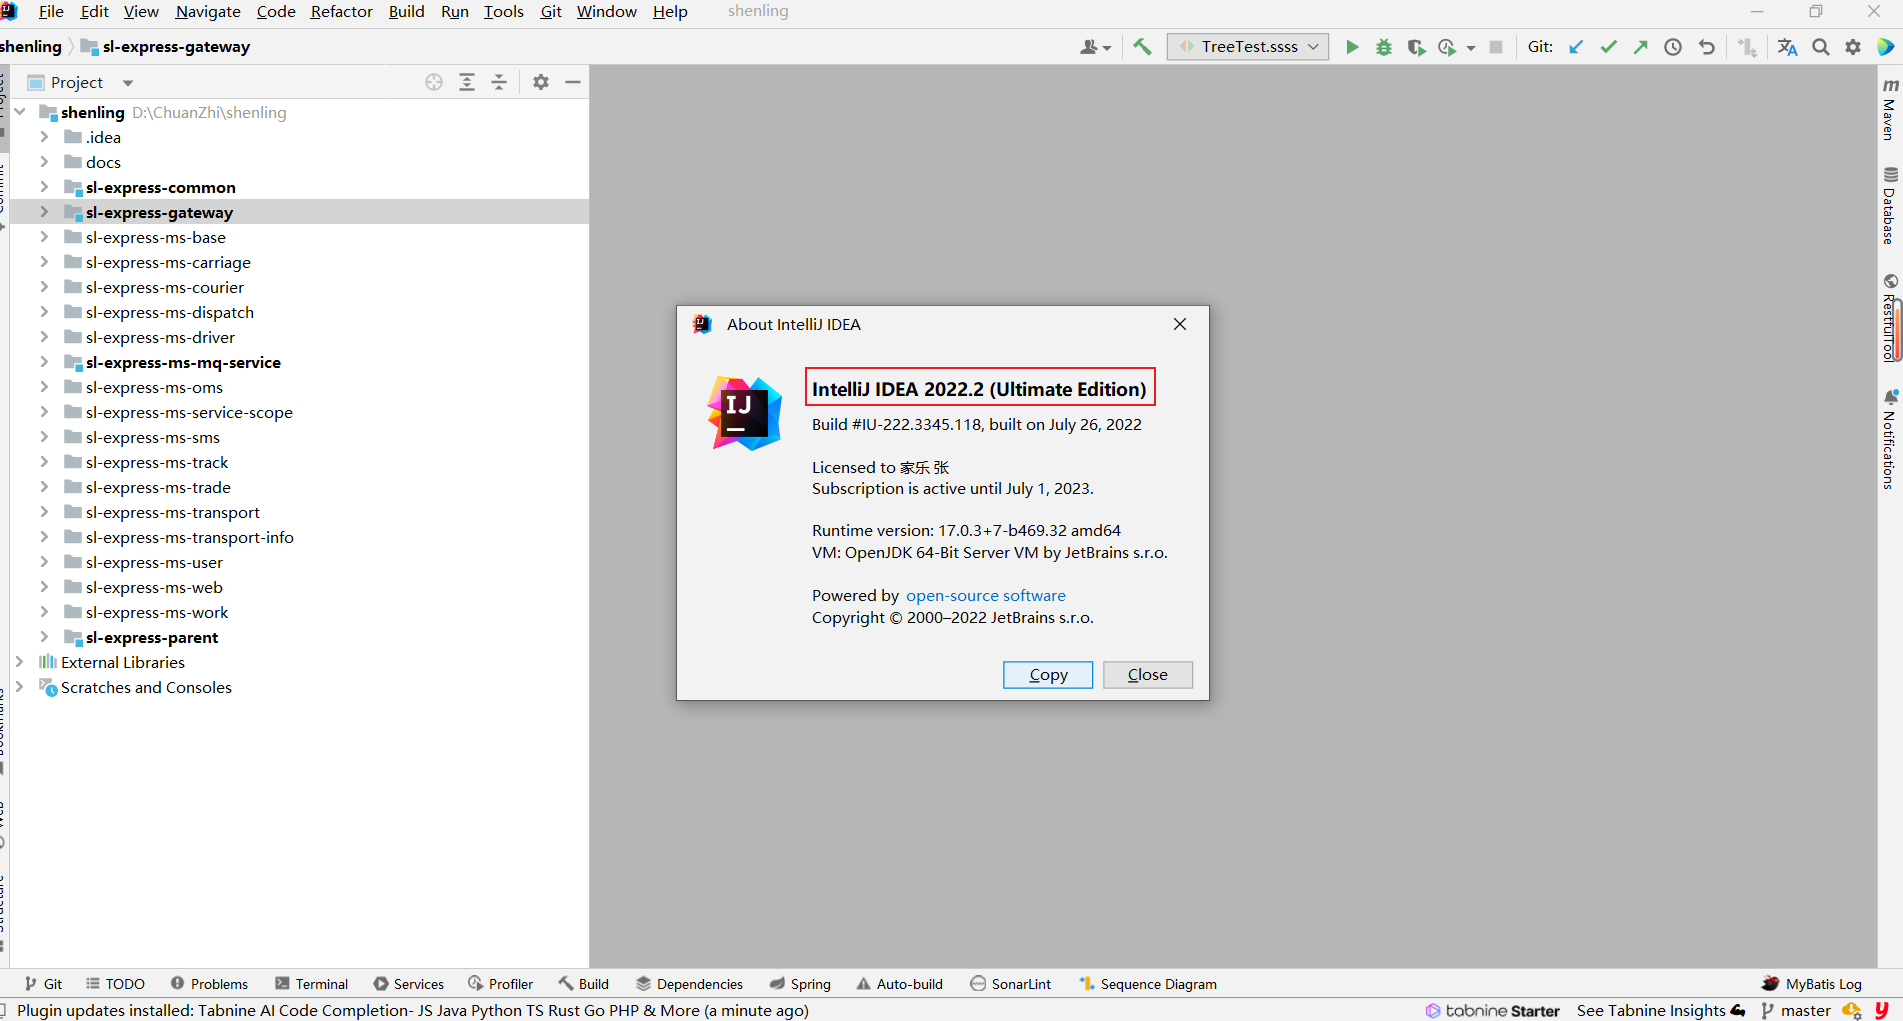Expand all nodes in Project panel
The height and width of the screenshot is (1021, 1903).
467,82
